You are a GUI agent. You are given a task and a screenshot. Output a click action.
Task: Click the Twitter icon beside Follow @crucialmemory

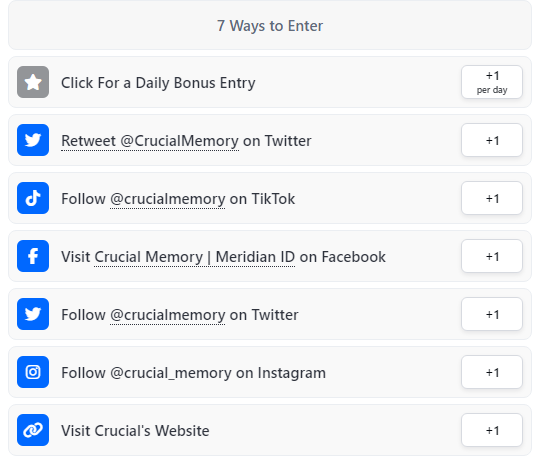pos(33,314)
